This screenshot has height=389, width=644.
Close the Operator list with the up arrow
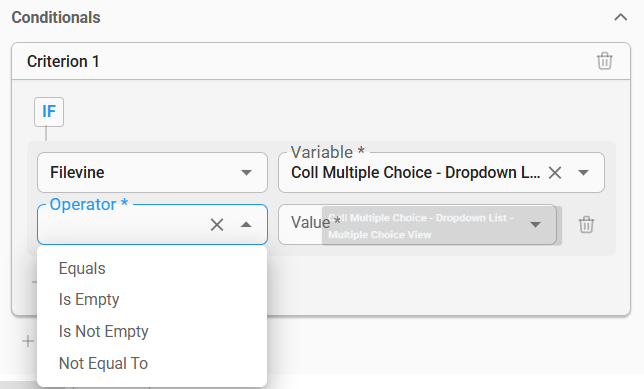click(x=246, y=224)
